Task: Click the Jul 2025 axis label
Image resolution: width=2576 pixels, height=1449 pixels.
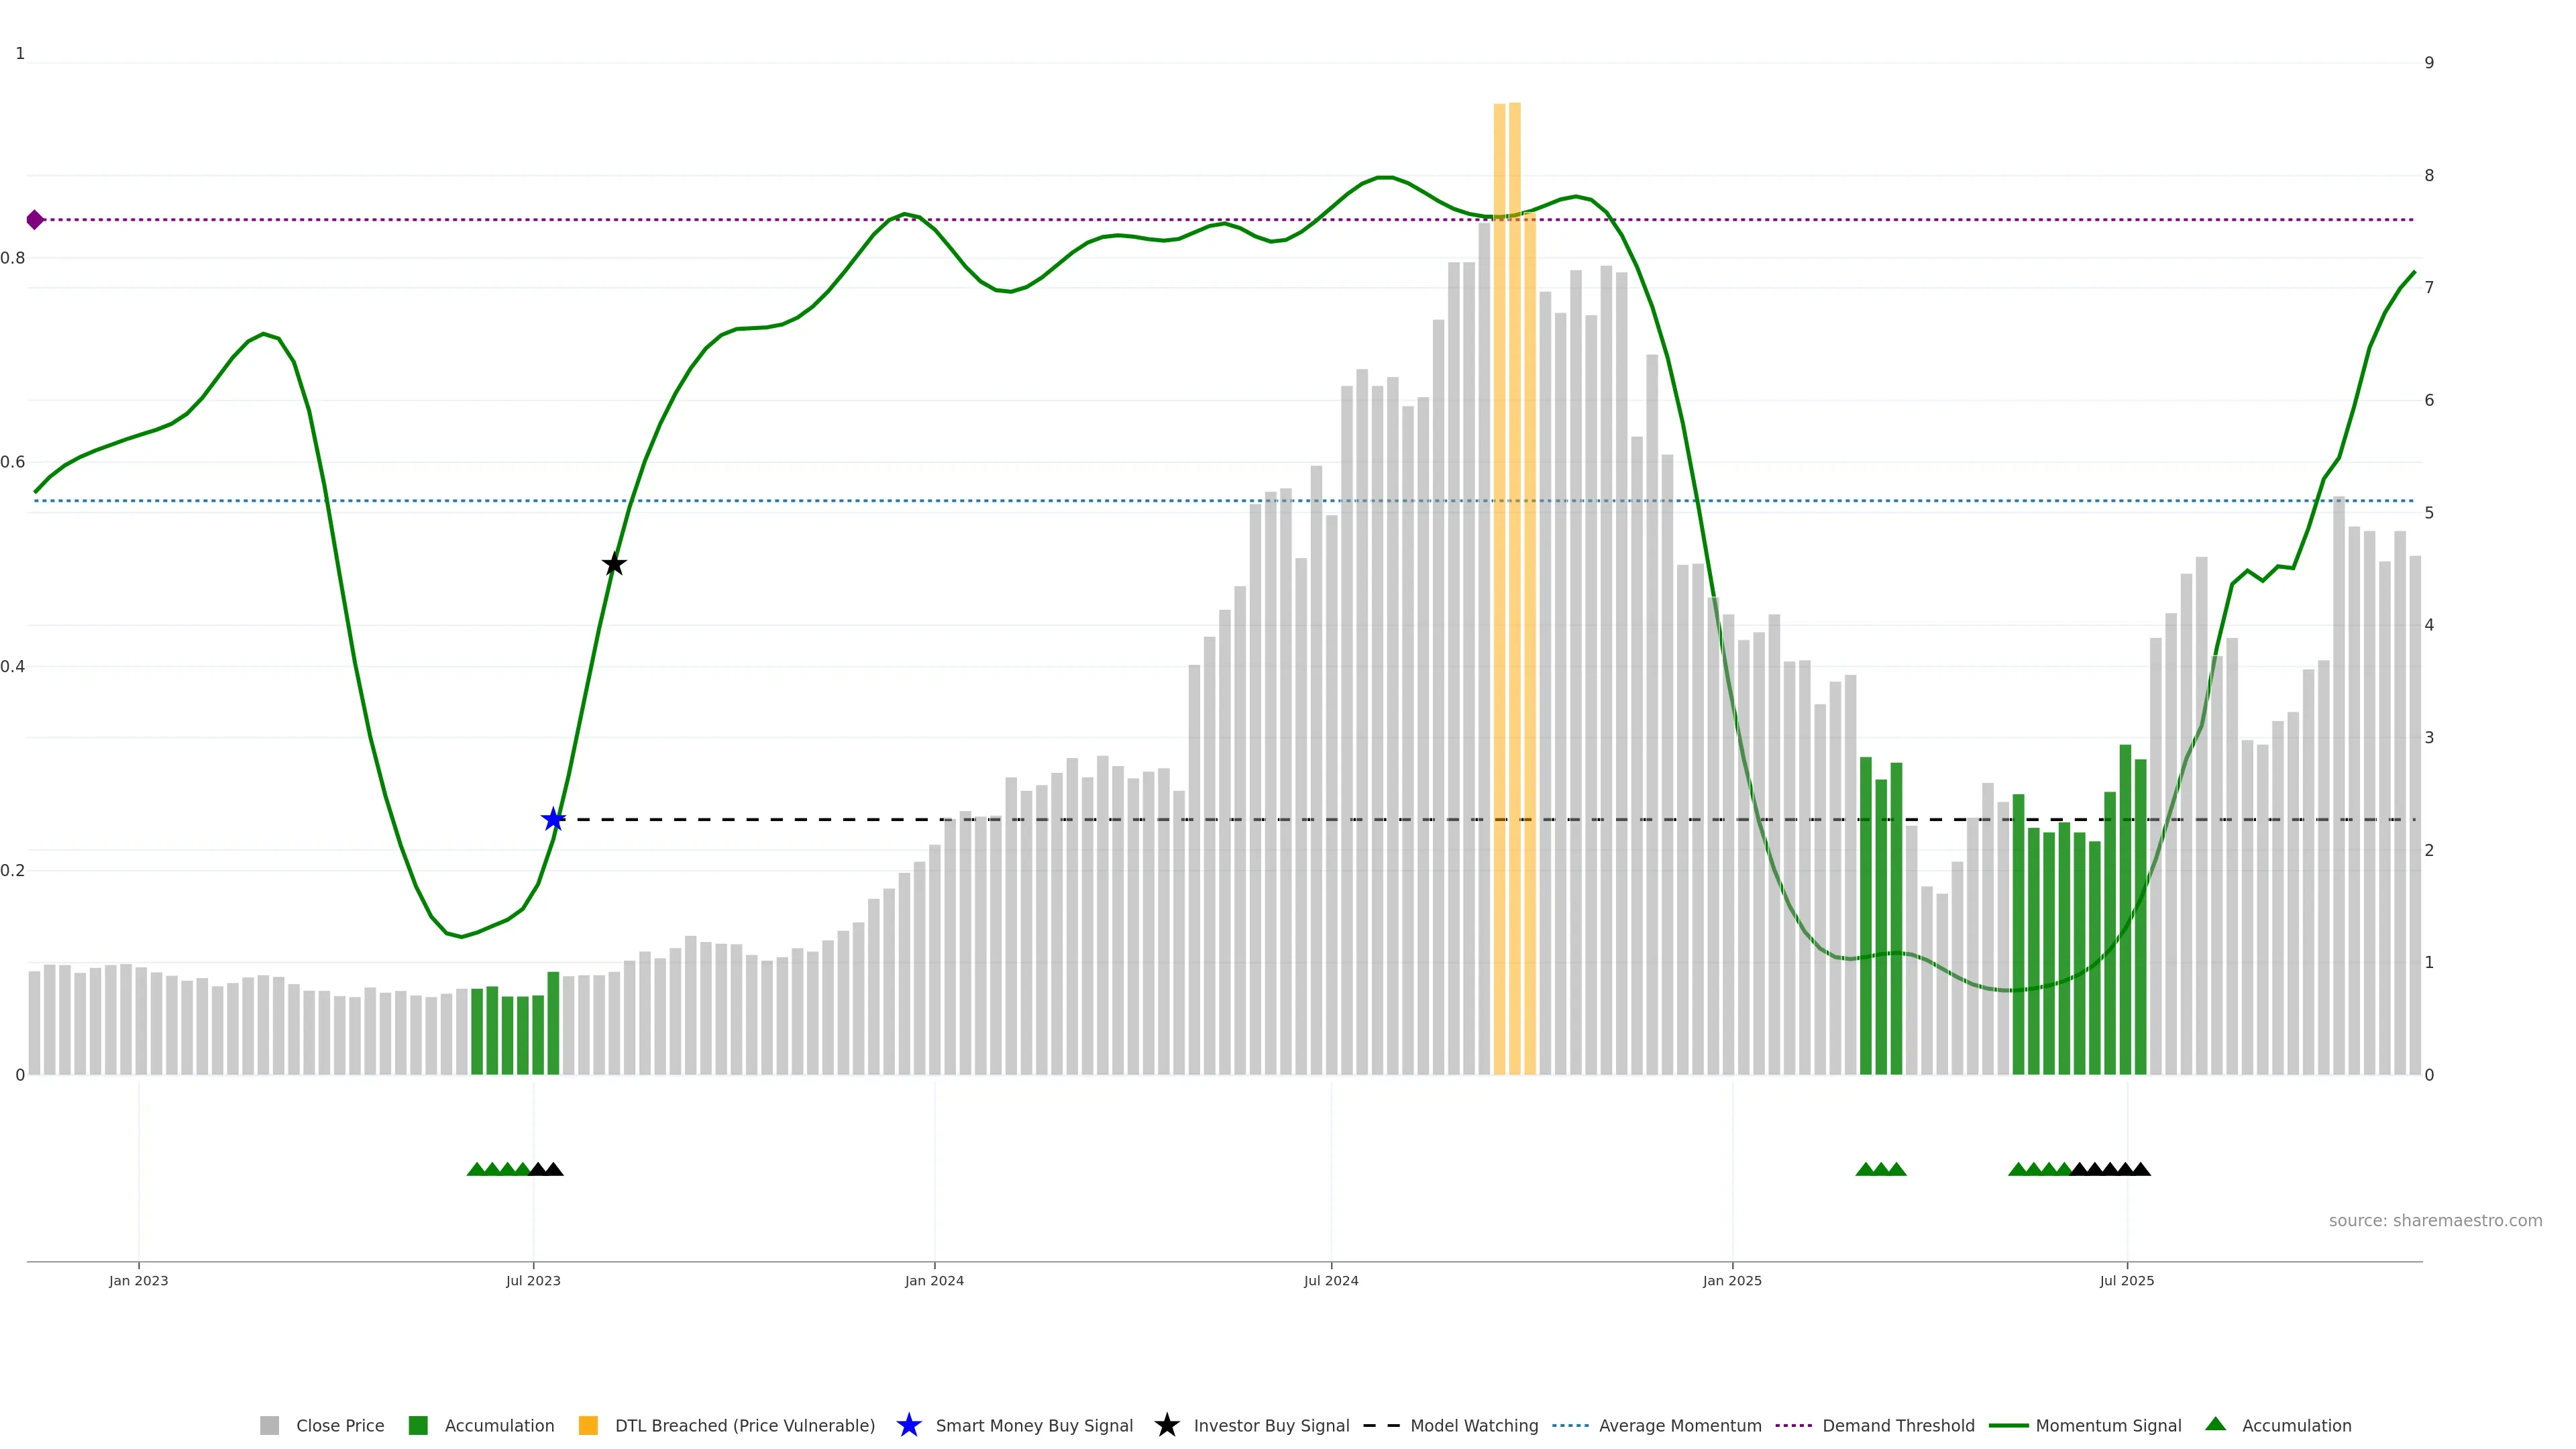Action: [x=2126, y=1281]
